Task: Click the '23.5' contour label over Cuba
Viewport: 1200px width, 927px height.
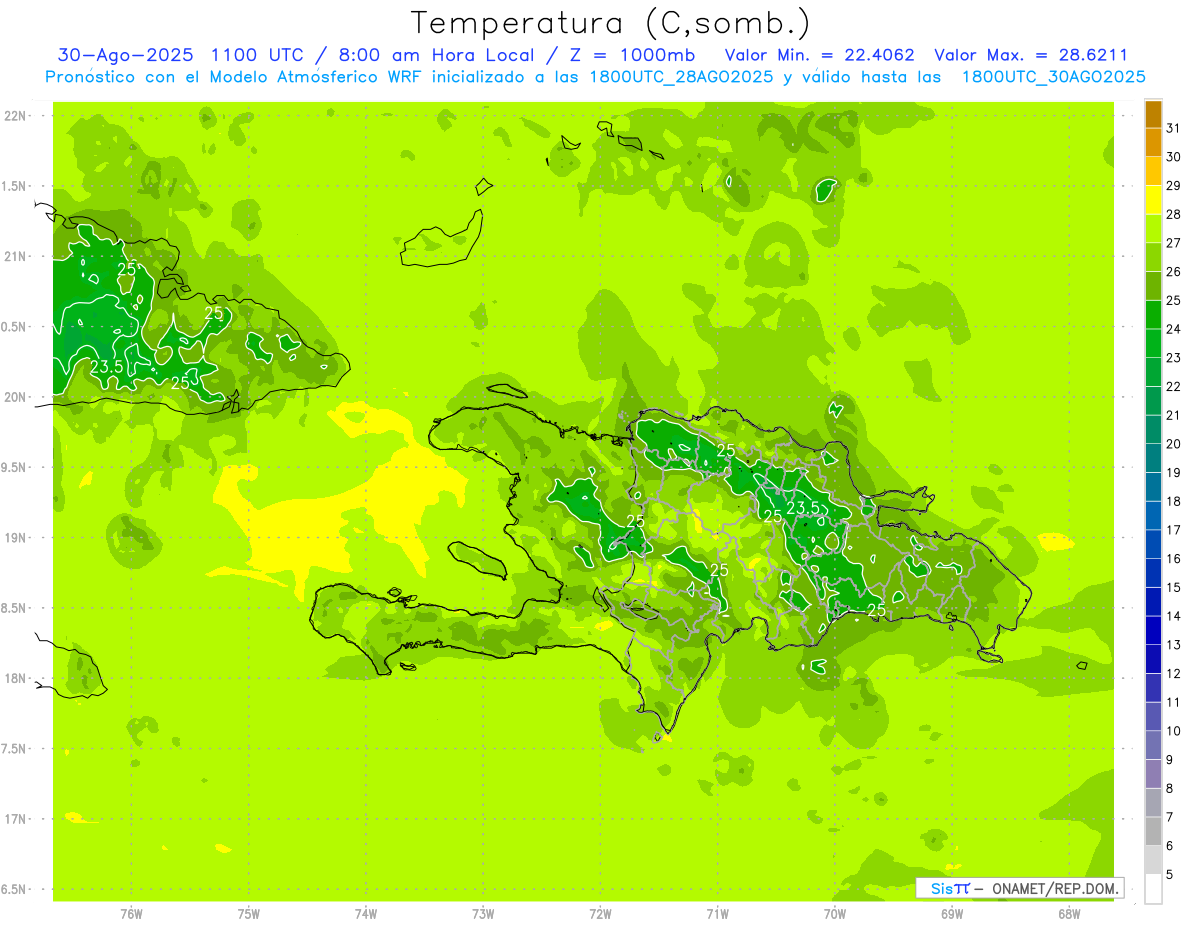Action: (x=106, y=367)
